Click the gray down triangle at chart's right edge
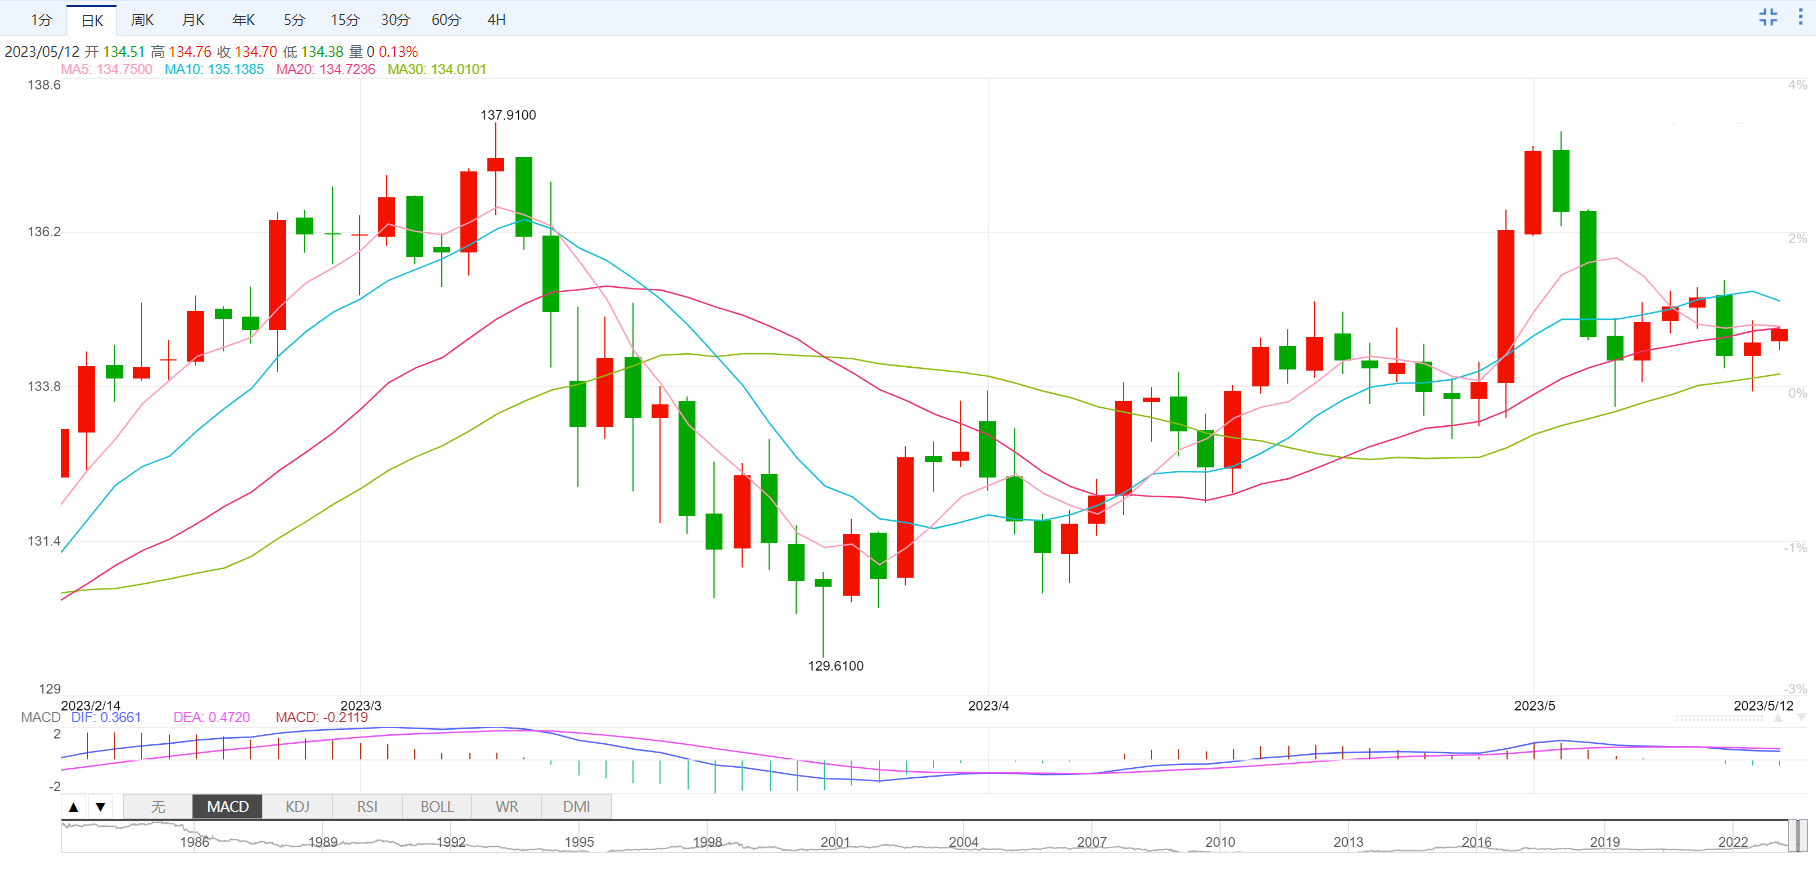This screenshot has height=885, width=1816. (x=1801, y=717)
